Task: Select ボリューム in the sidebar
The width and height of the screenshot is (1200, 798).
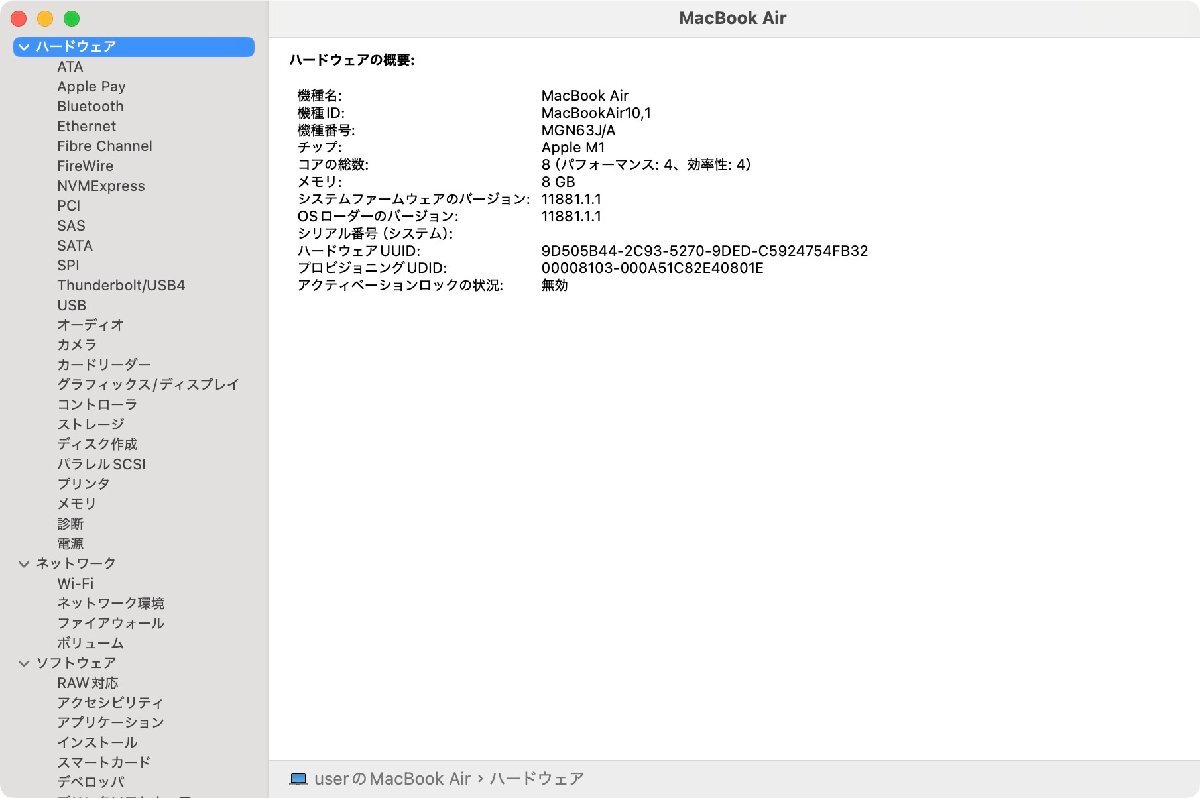Action: (91, 643)
